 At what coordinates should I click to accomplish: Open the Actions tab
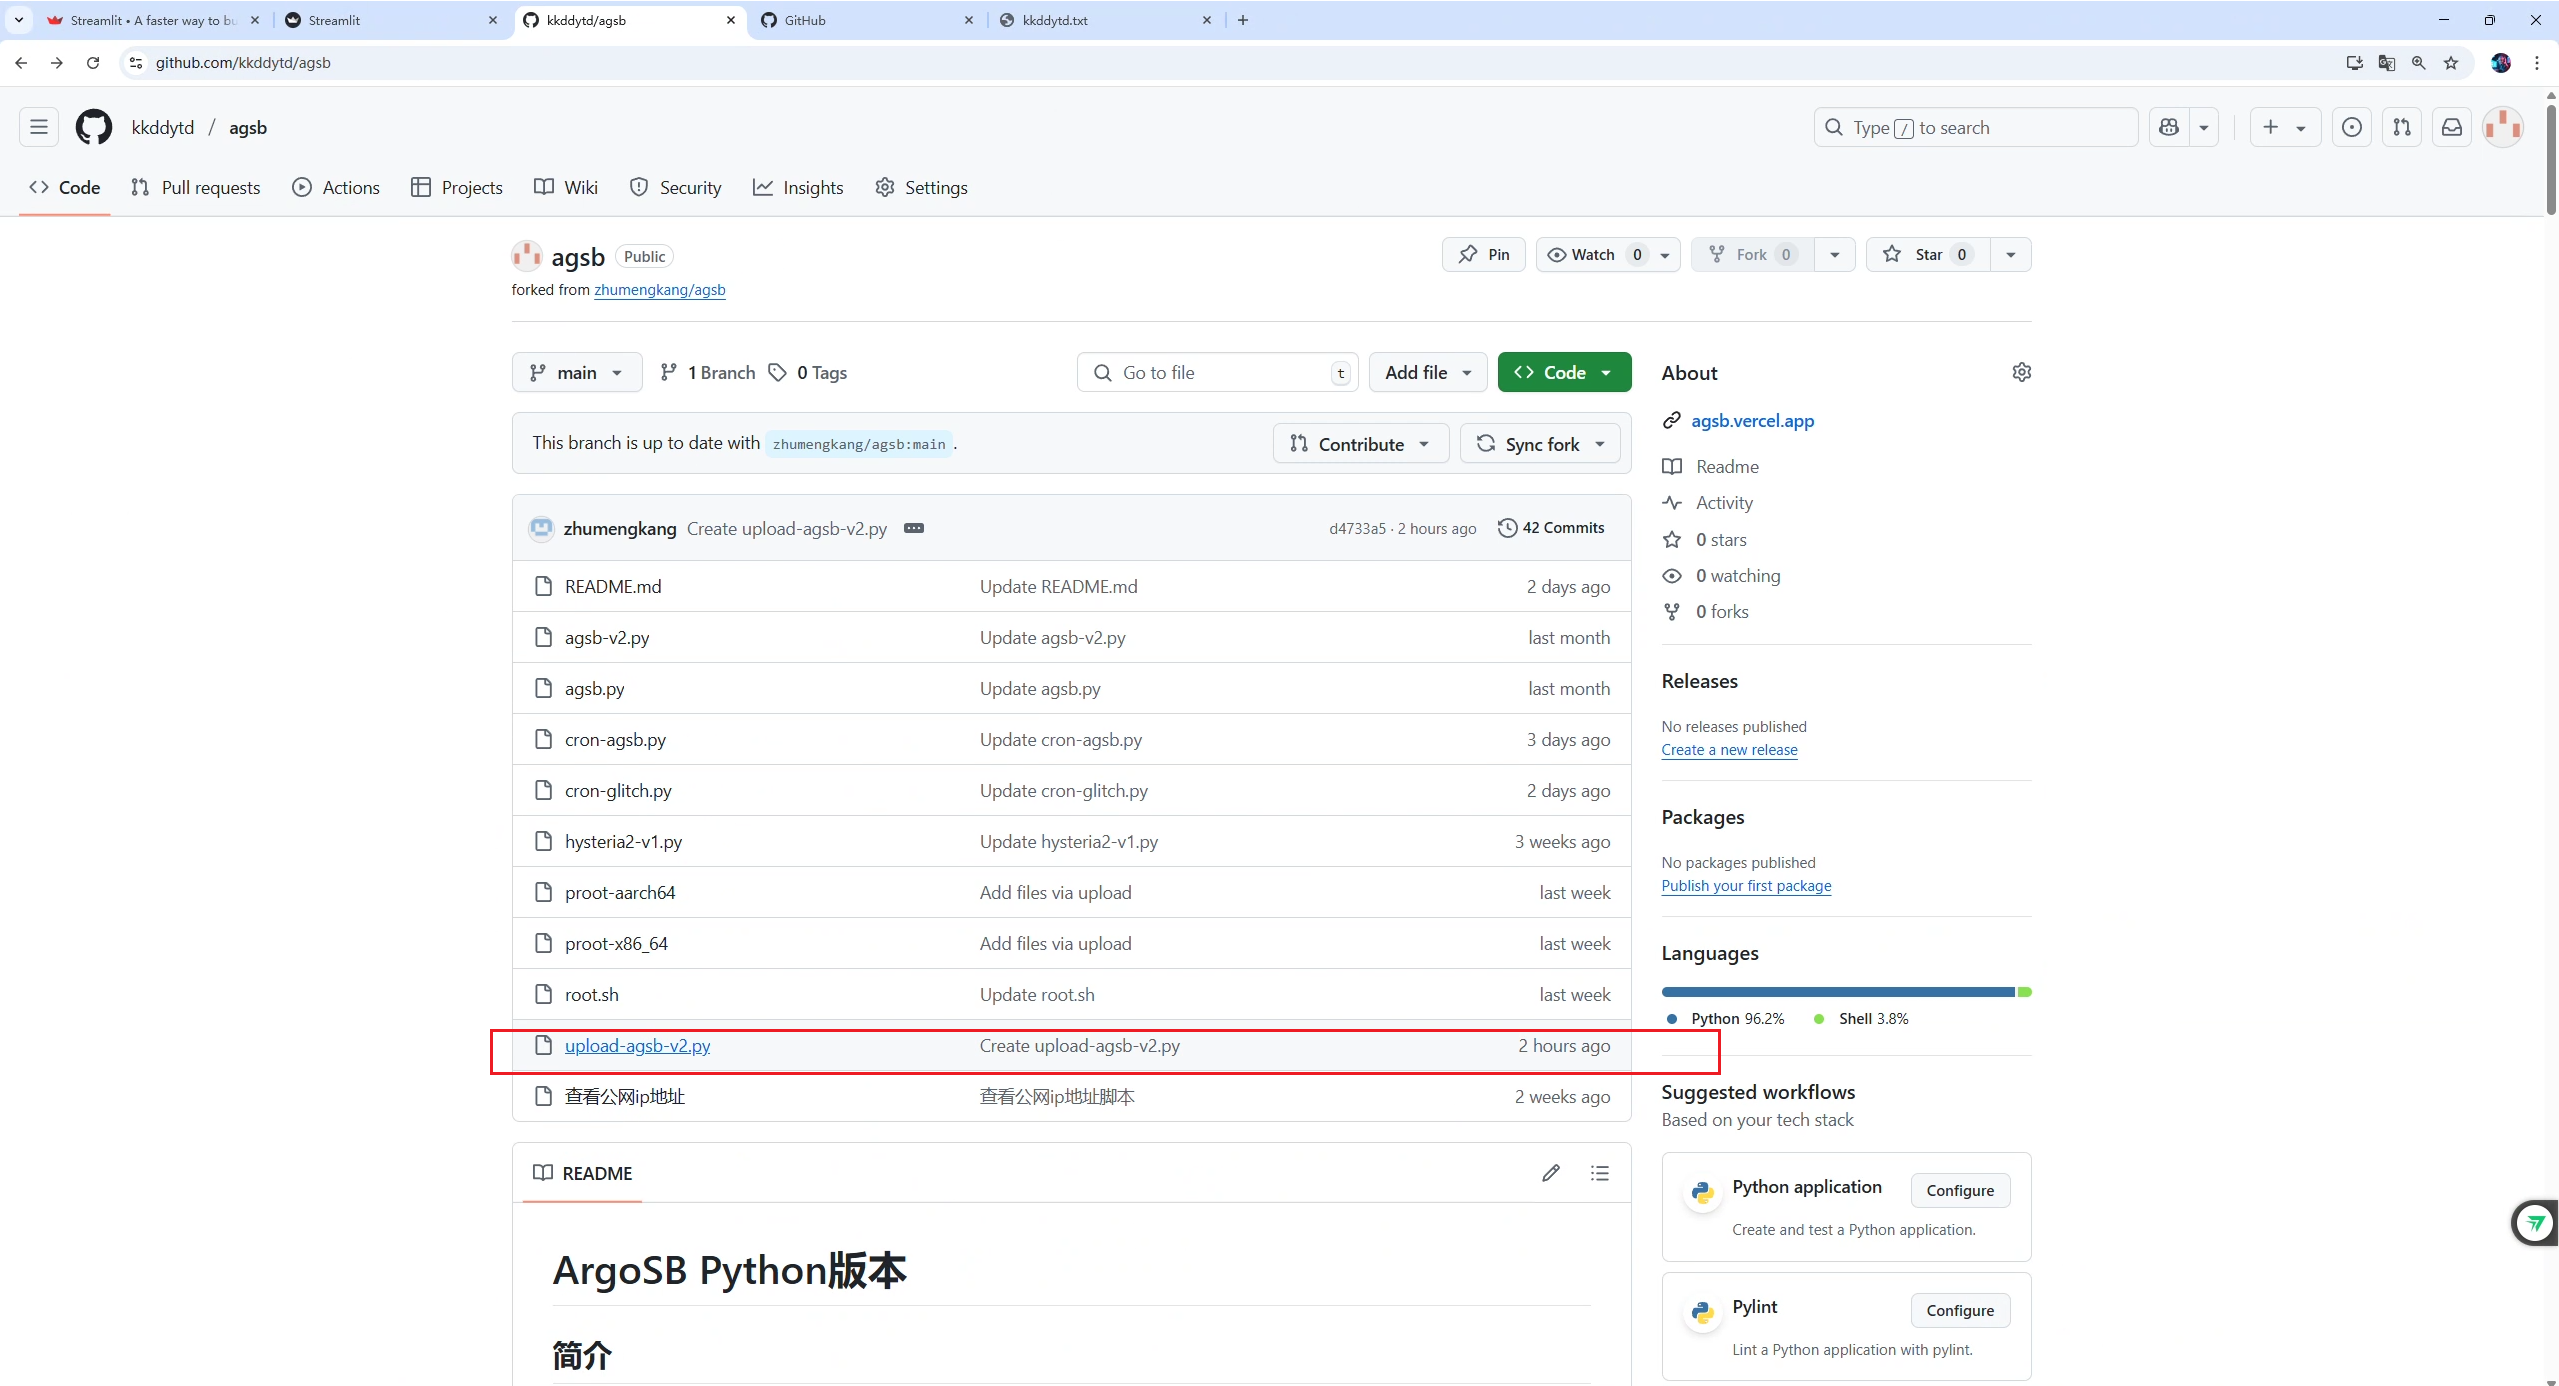coord(336,187)
